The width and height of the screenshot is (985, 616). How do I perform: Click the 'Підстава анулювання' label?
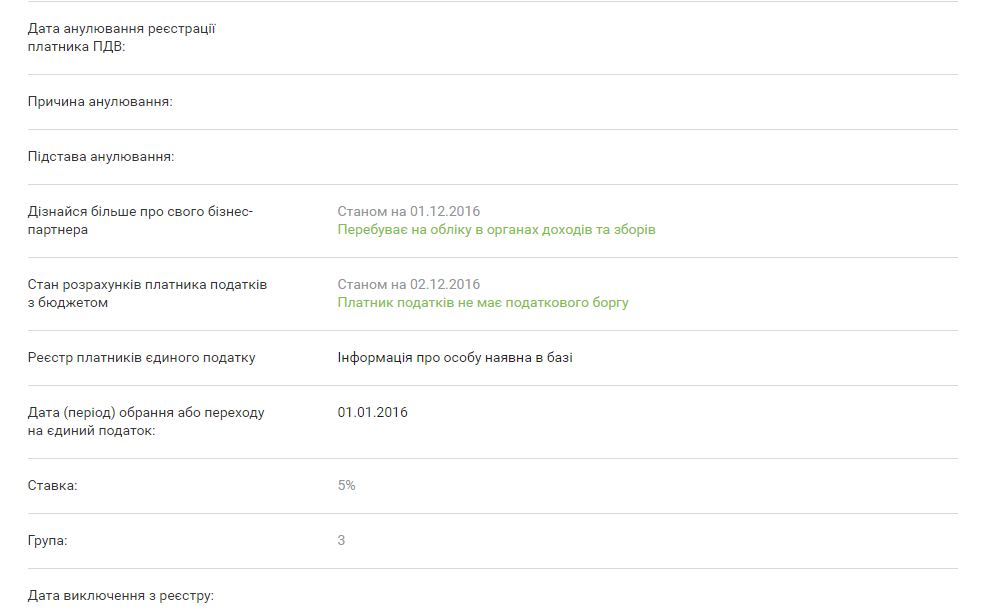pyautogui.click(x=101, y=157)
